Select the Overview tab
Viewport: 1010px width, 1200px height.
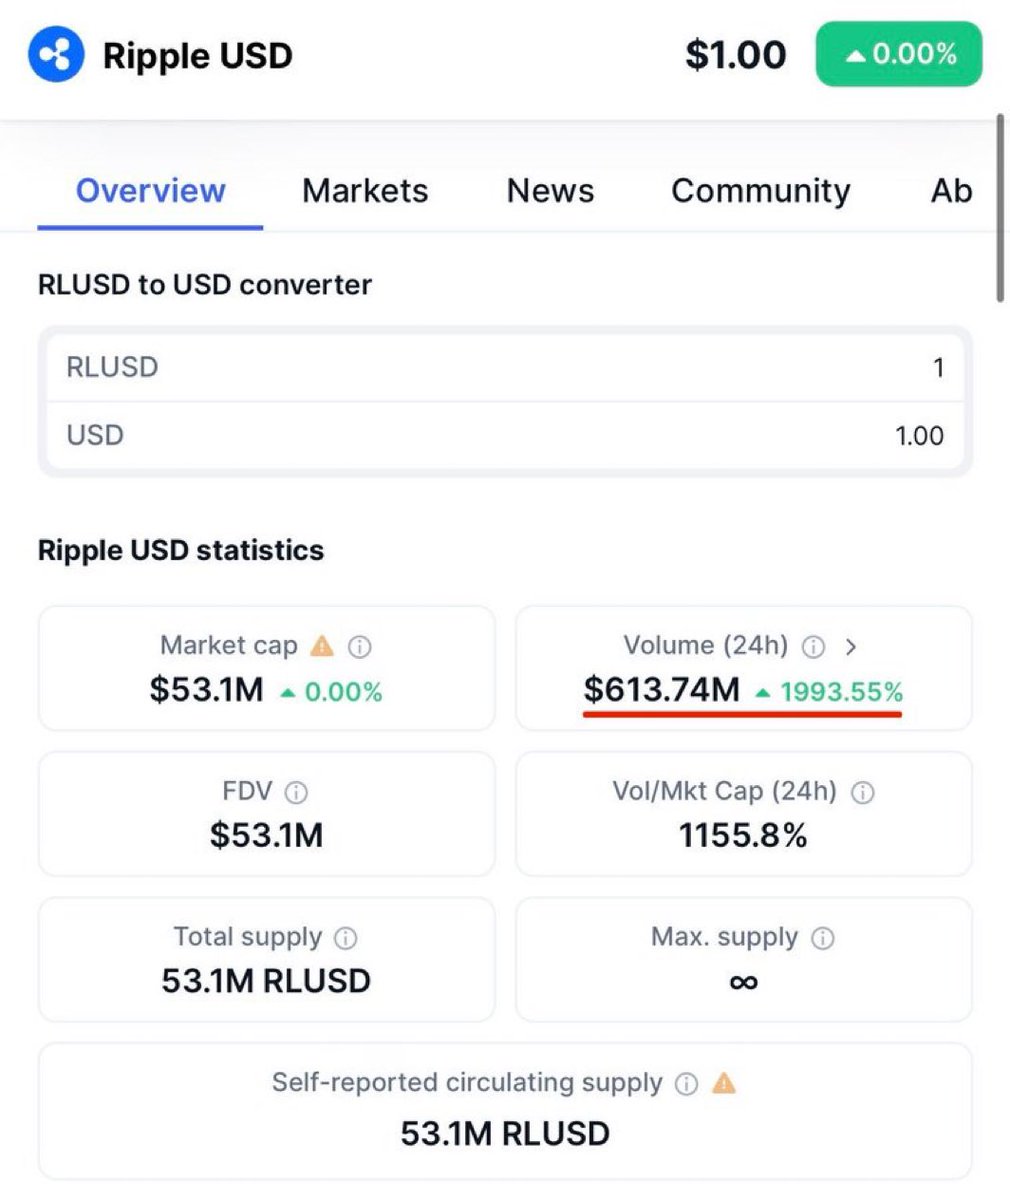tap(149, 190)
